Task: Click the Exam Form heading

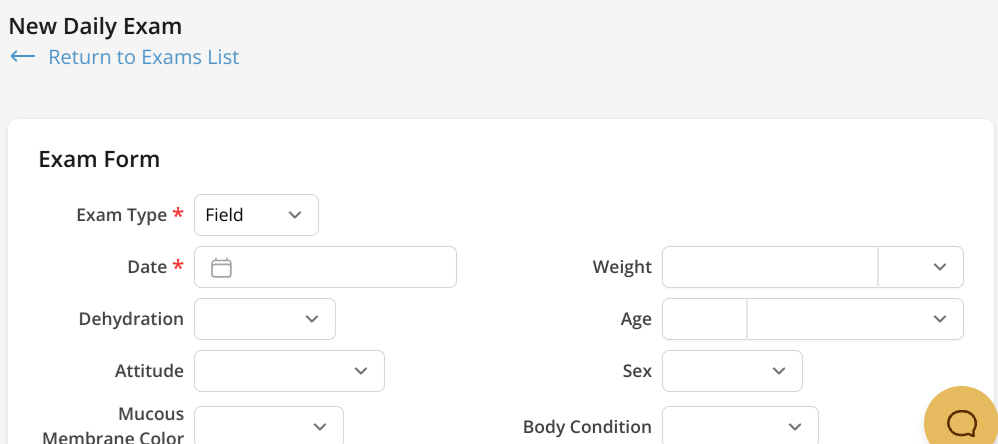Action: (x=99, y=159)
